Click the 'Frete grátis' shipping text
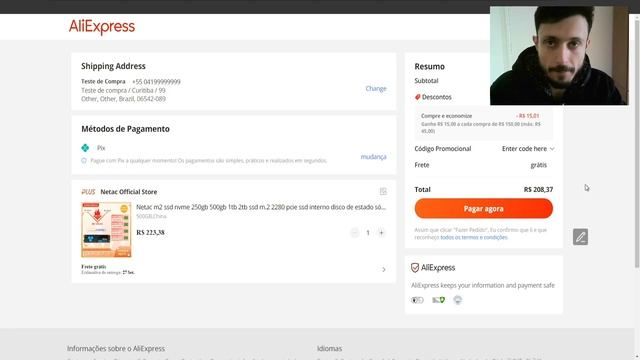Screen dimensions: 640x360 tap(93, 267)
